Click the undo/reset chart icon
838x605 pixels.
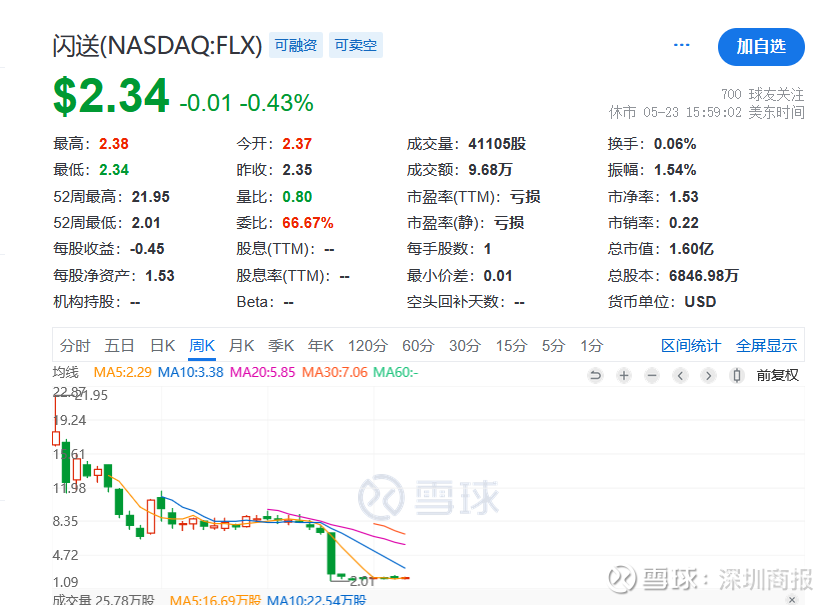pos(595,376)
